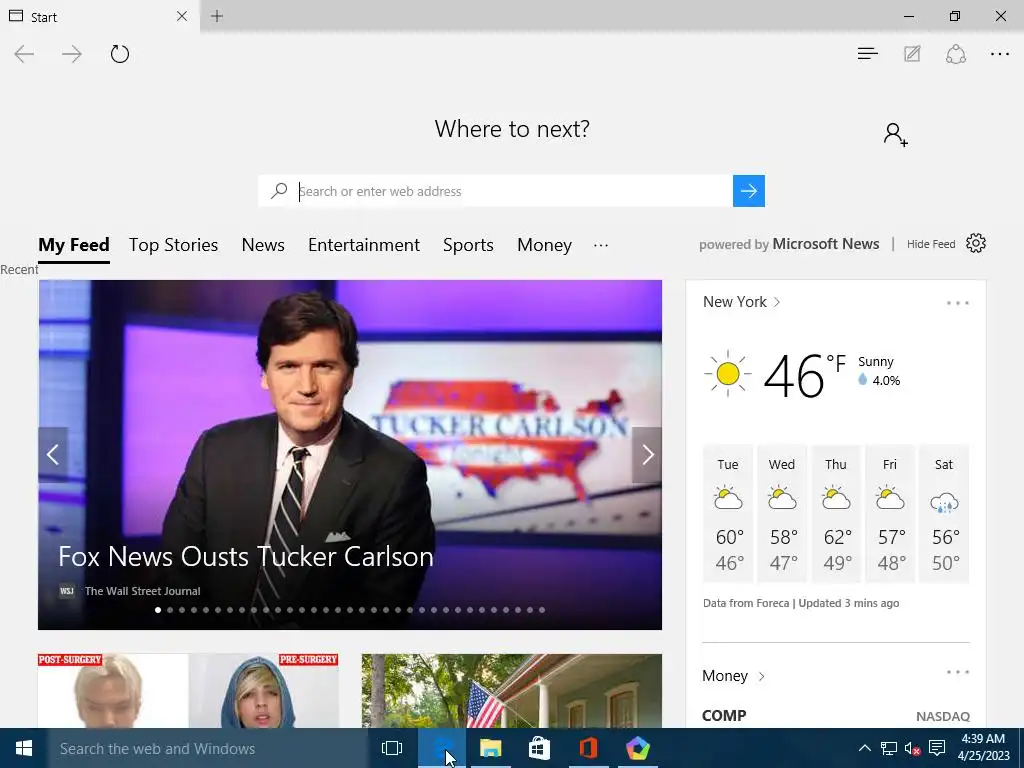Show next slide in news carousel
The width and height of the screenshot is (1024, 768).
pyautogui.click(x=647, y=455)
